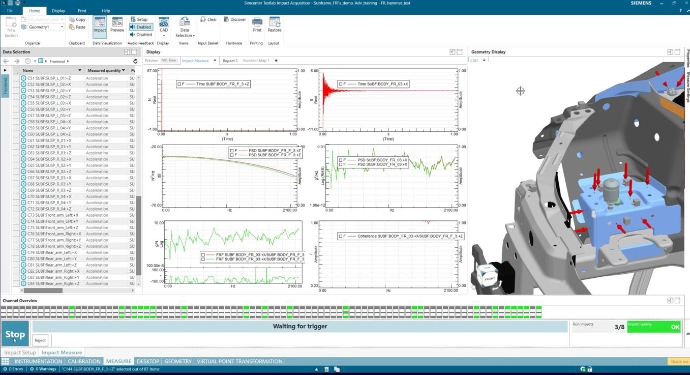Toggle the F checkbox in coherence plot legend
Screen dimensions: 690x375
pos(341,236)
